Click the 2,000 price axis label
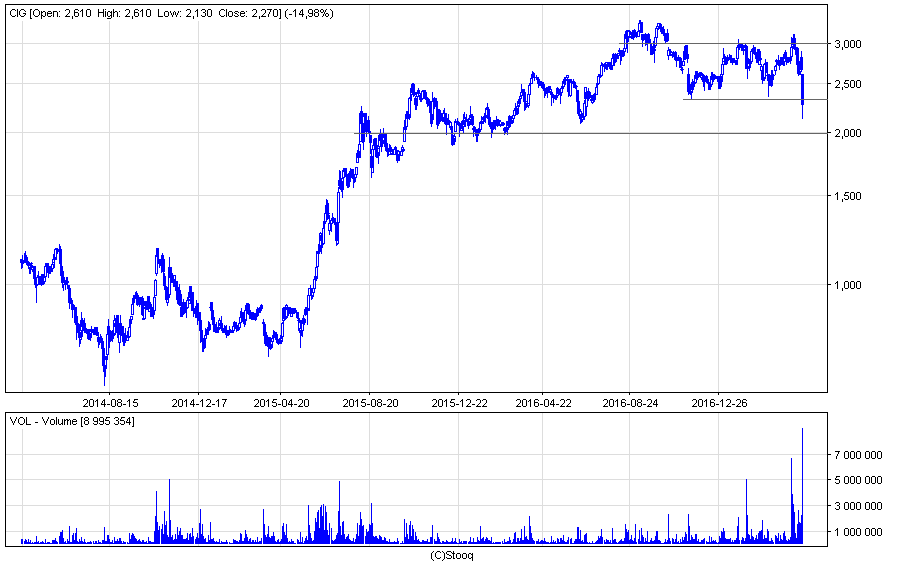Viewport: 900px width, 563px height. (847, 133)
